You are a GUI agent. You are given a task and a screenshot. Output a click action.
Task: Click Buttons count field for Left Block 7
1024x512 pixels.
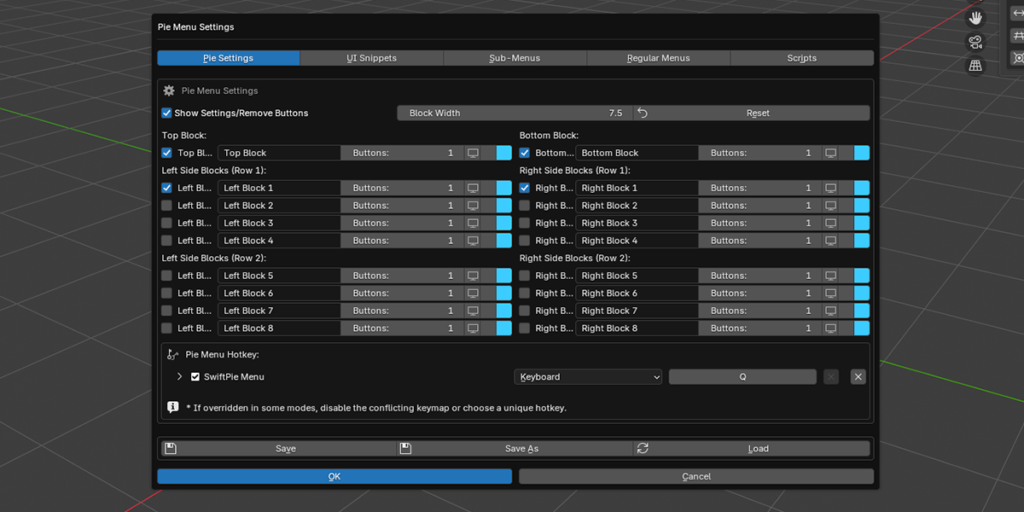pos(402,311)
